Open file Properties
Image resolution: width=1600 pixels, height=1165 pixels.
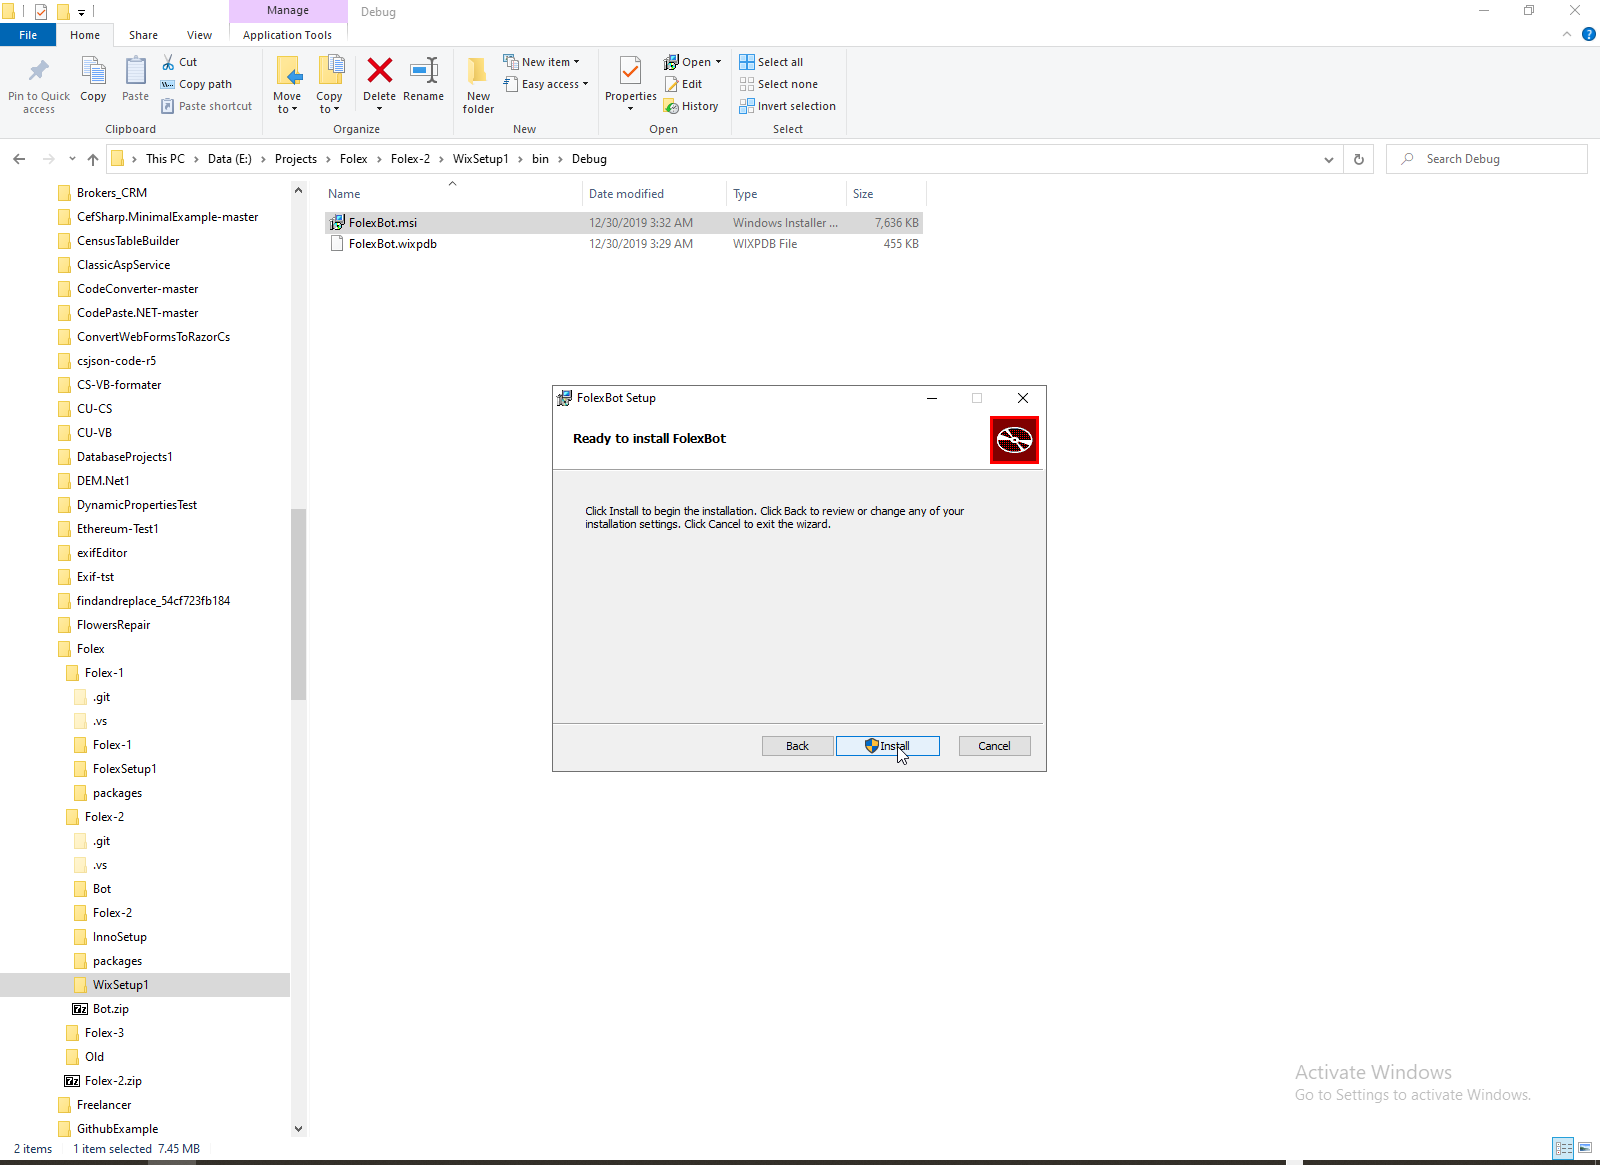coord(630,84)
